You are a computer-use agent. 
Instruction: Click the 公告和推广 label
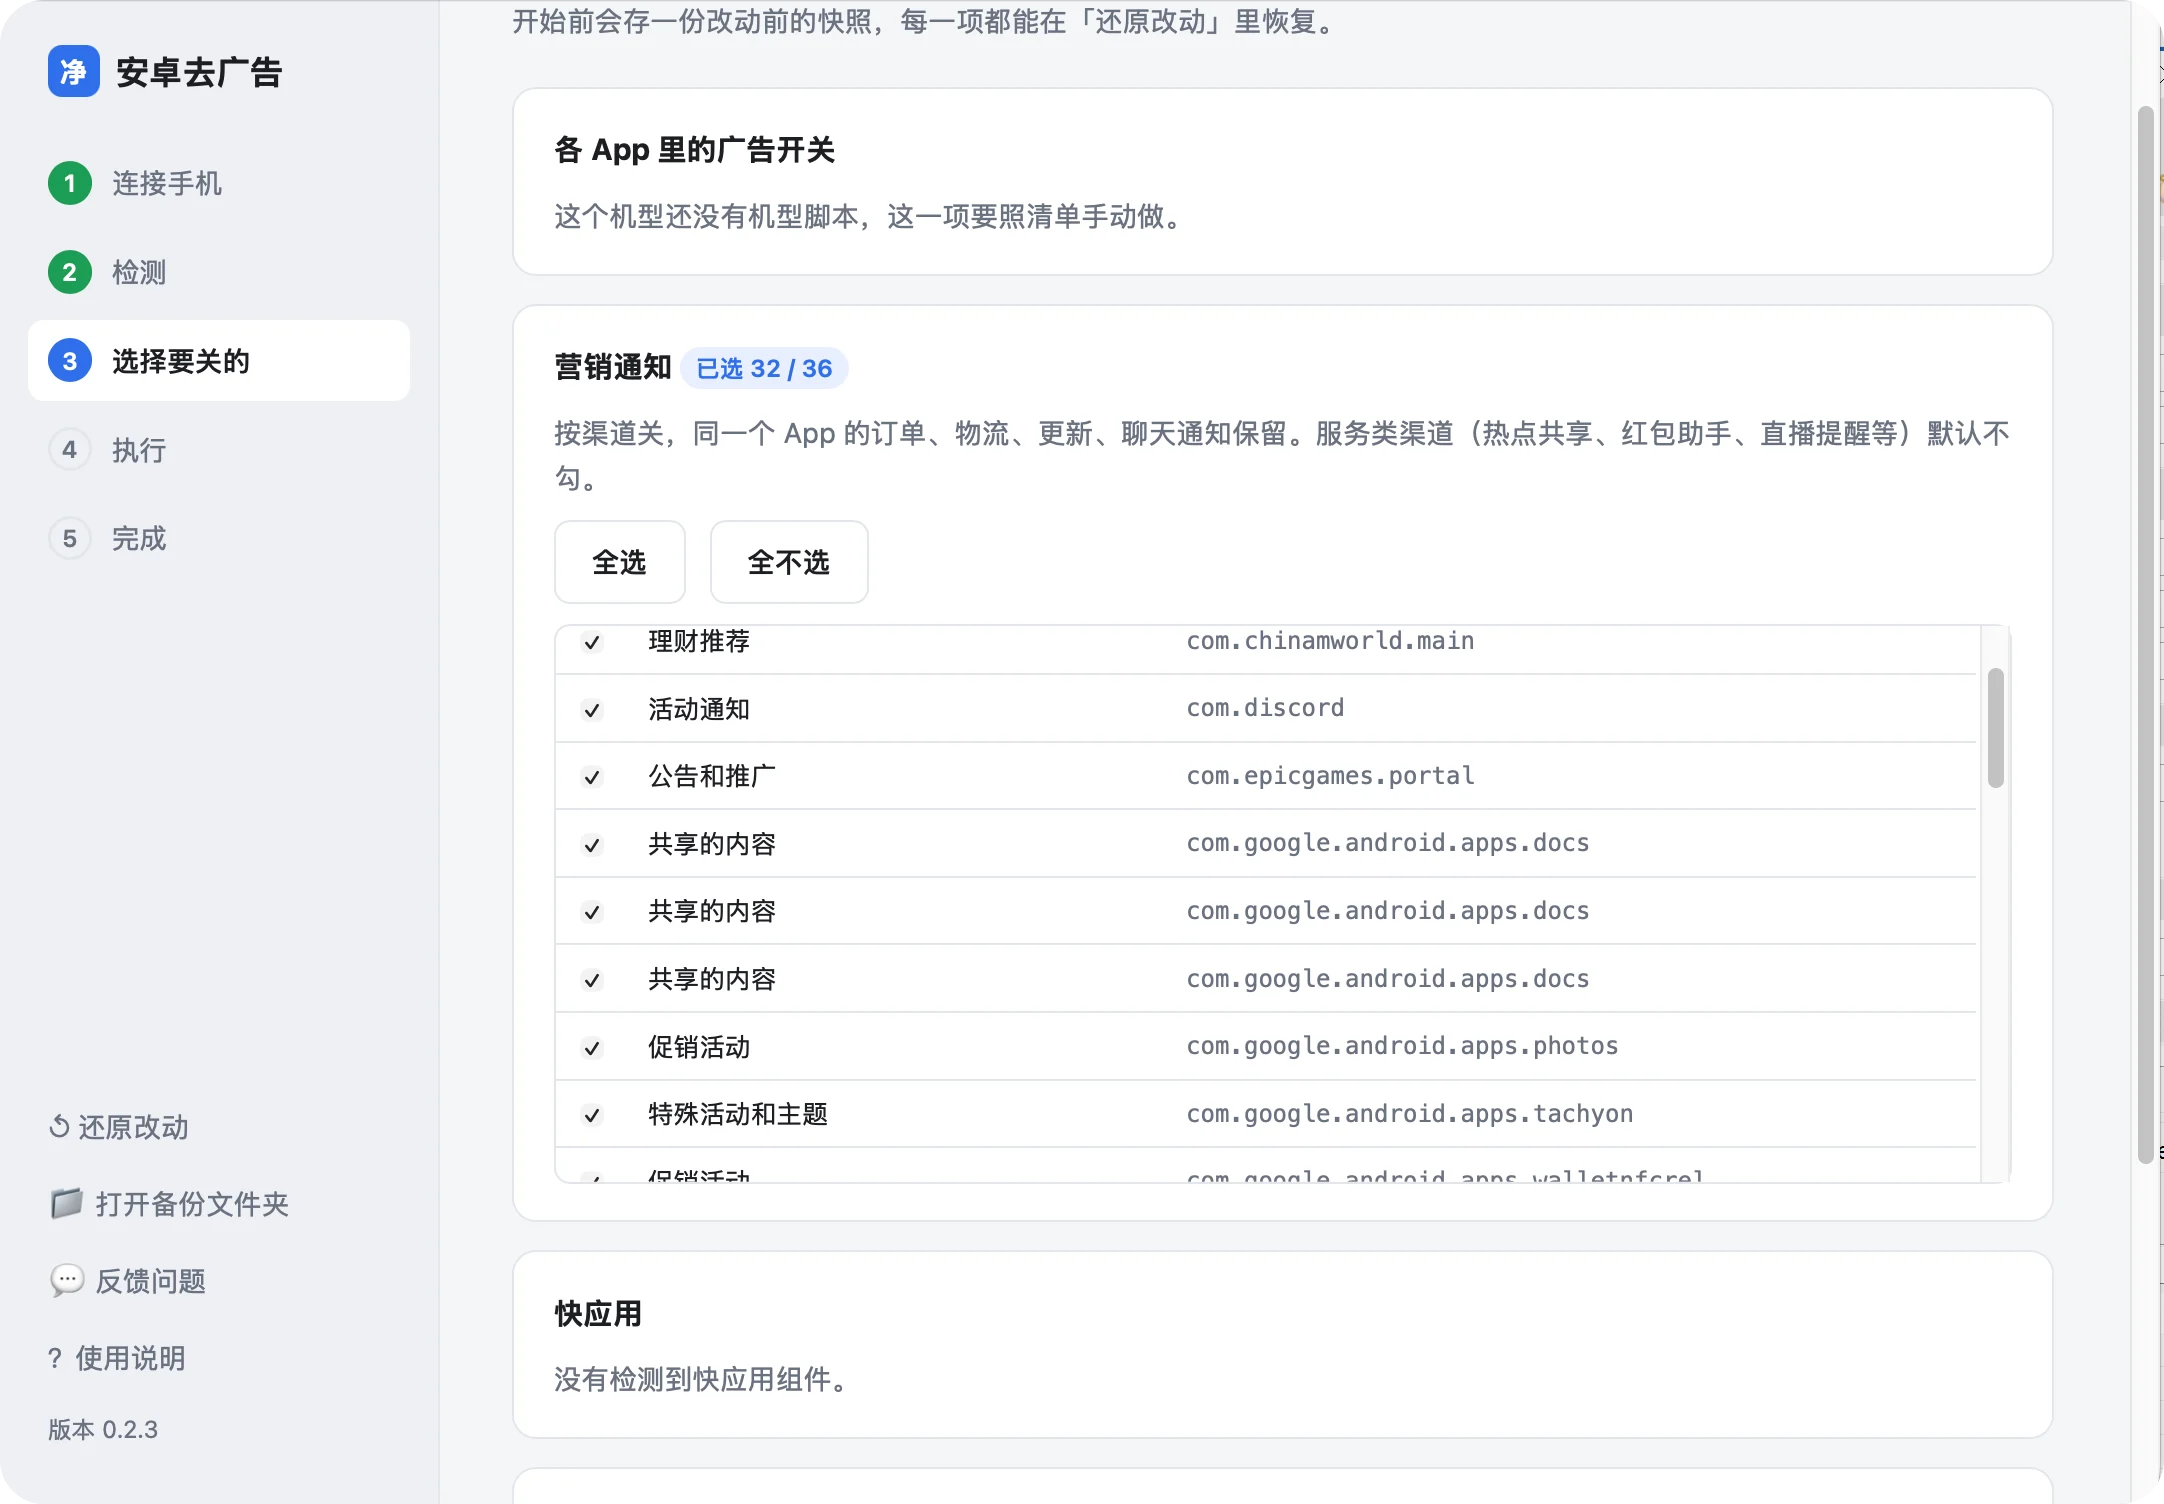[x=712, y=776]
